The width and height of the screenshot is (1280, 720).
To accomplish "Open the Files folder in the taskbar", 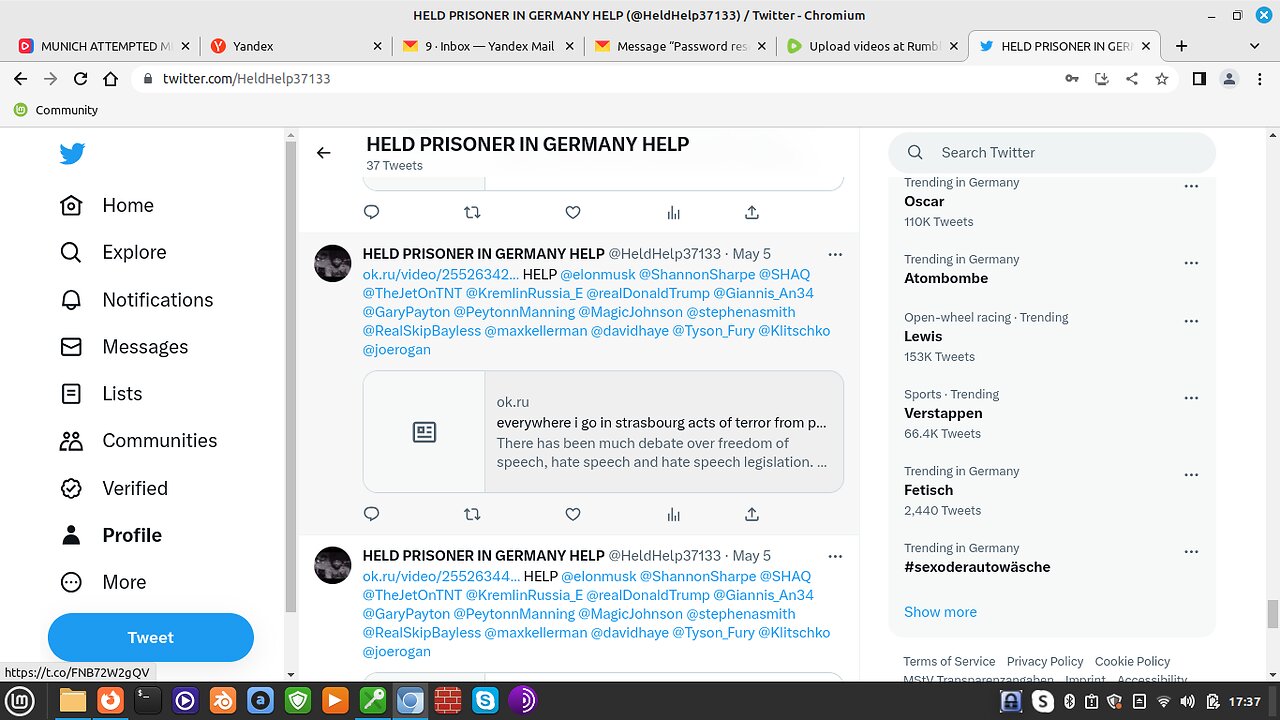I will point(72,701).
